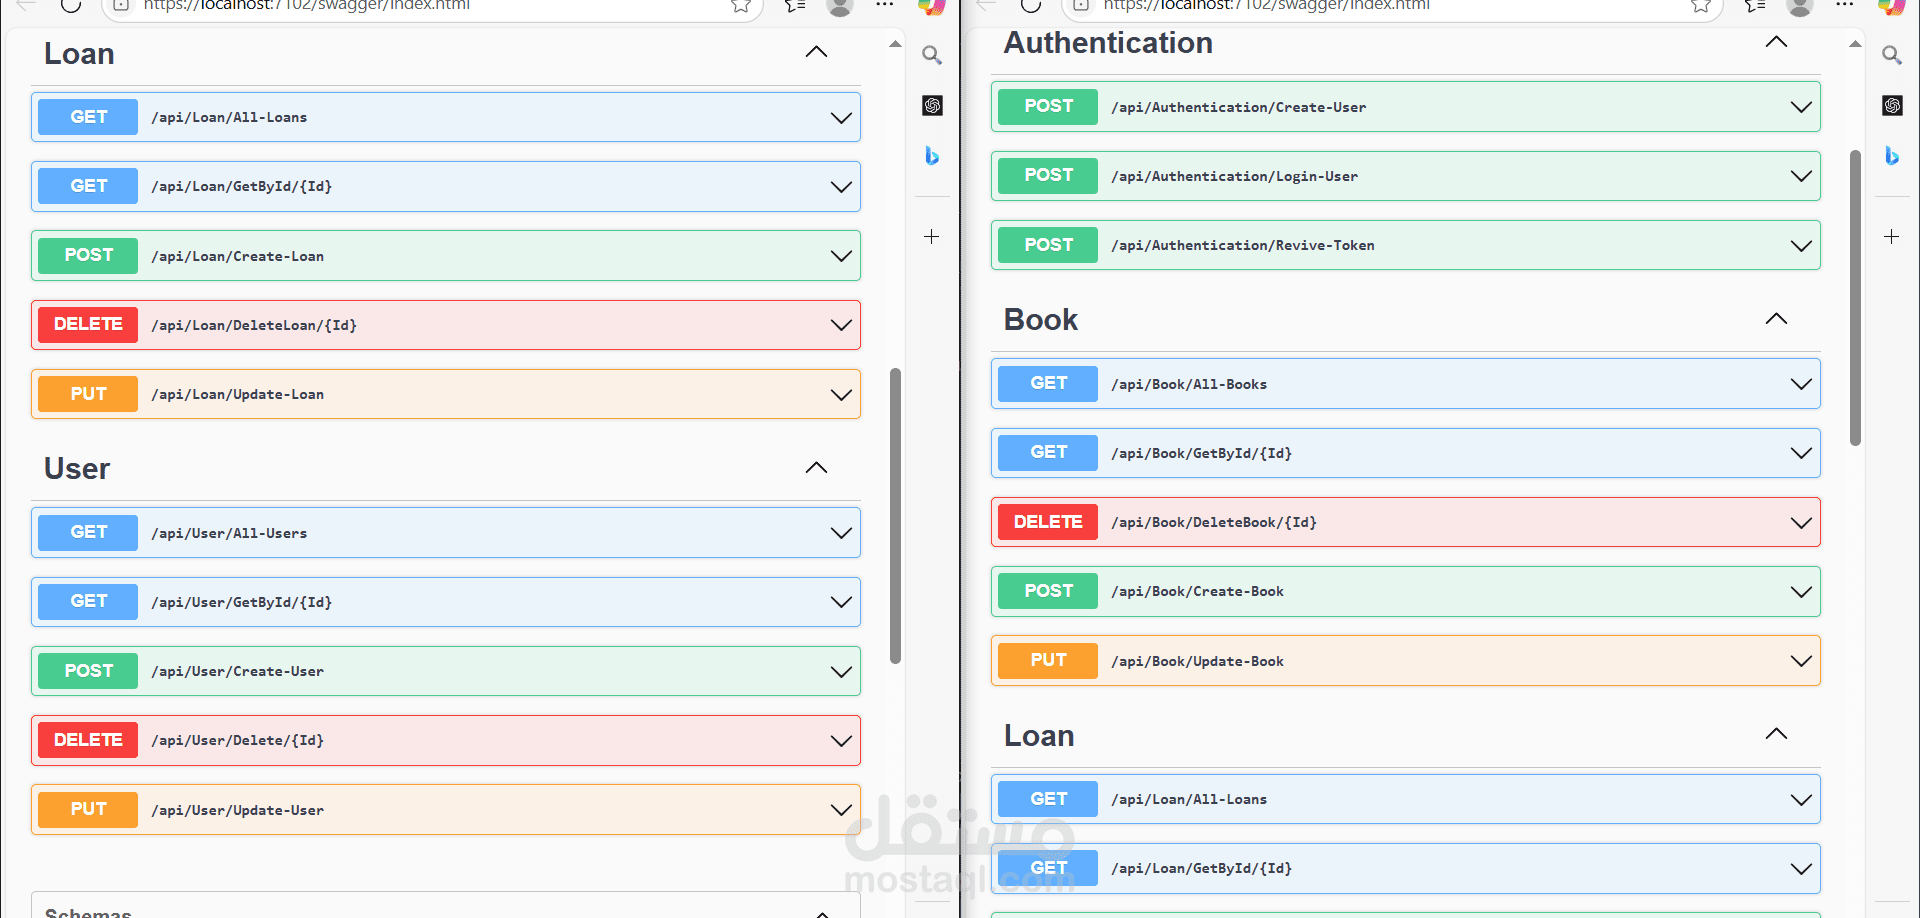Click PUT button for /api/Loan/Update-Loan
Image resolution: width=1920 pixels, height=918 pixels.
88,394
